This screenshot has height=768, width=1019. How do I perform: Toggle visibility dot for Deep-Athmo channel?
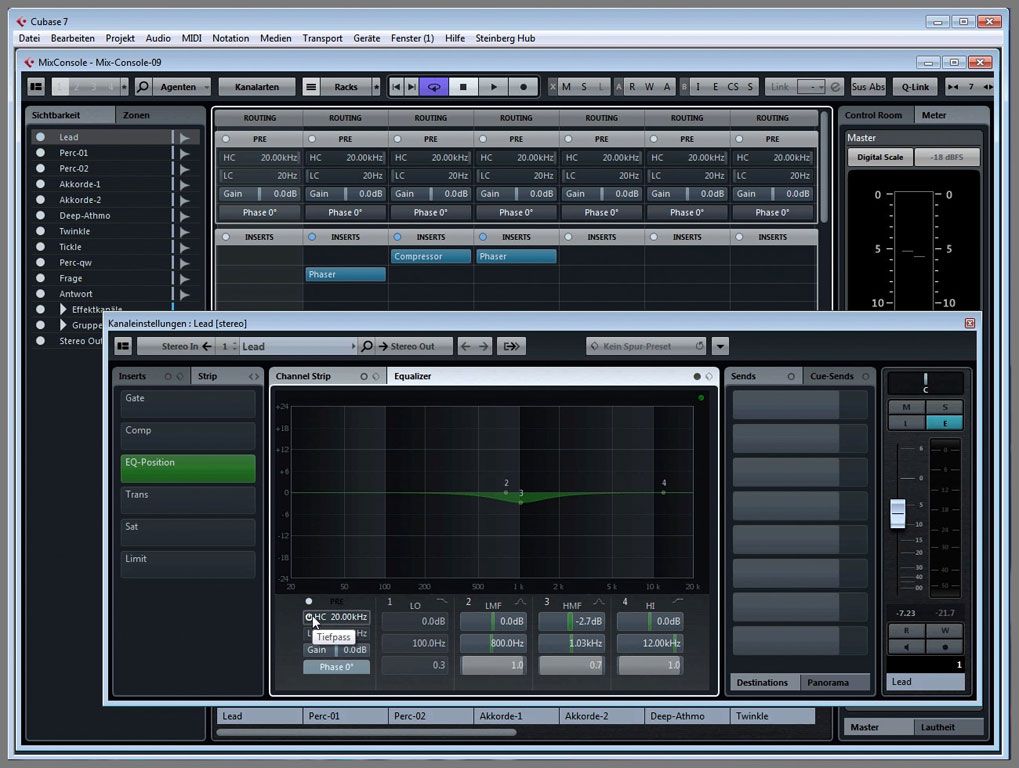(x=40, y=215)
